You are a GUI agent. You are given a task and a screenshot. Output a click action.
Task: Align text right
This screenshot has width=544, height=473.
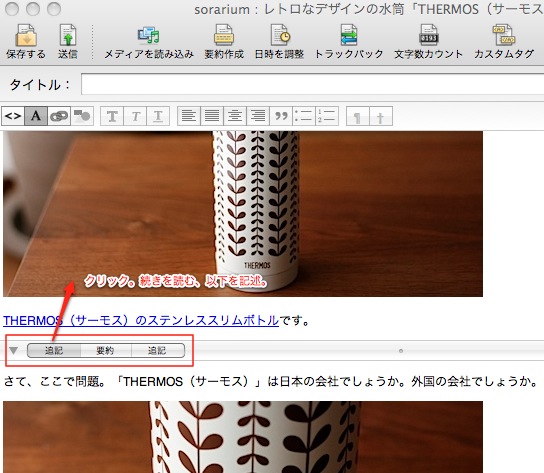click(x=258, y=116)
